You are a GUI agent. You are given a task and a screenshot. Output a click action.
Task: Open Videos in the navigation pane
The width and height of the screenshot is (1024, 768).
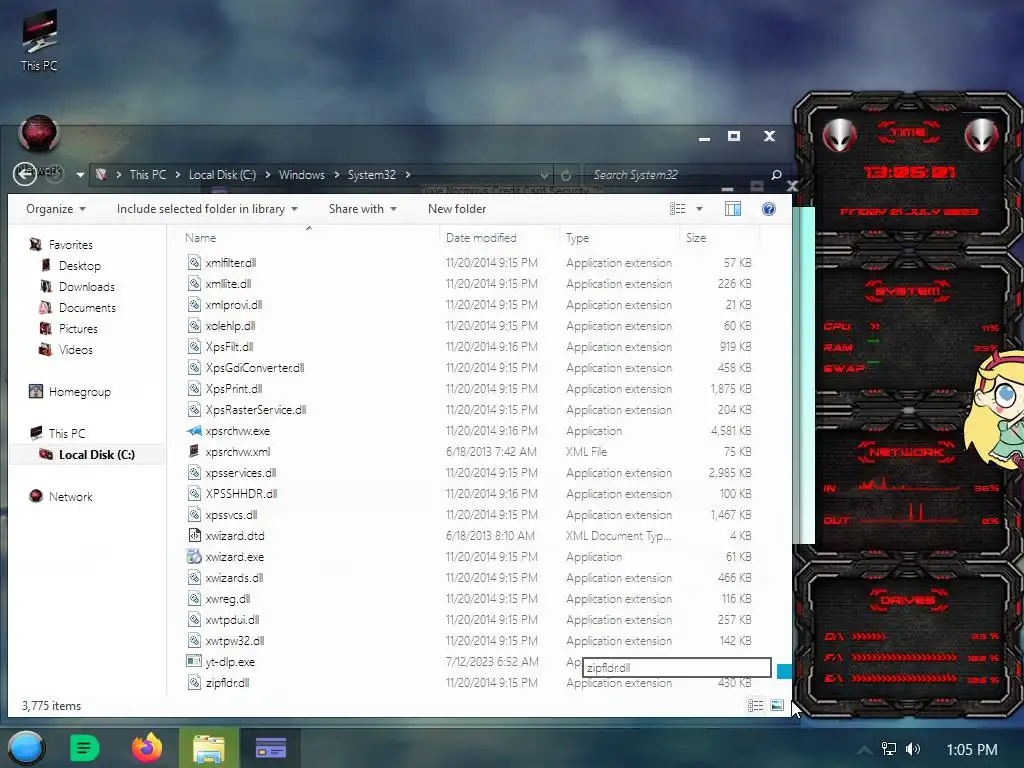click(x=76, y=349)
